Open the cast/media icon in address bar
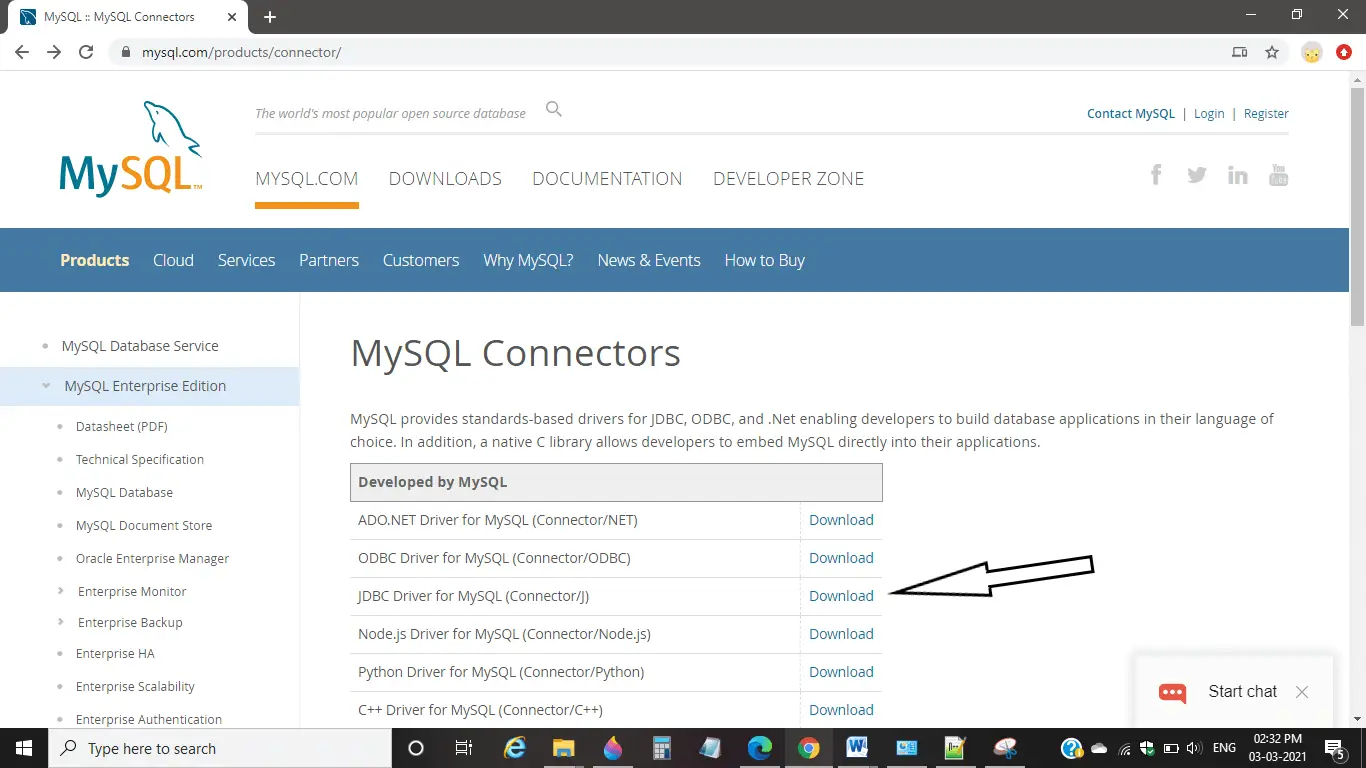The height and width of the screenshot is (768, 1366). pyautogui.click(x=1240, y=52)
